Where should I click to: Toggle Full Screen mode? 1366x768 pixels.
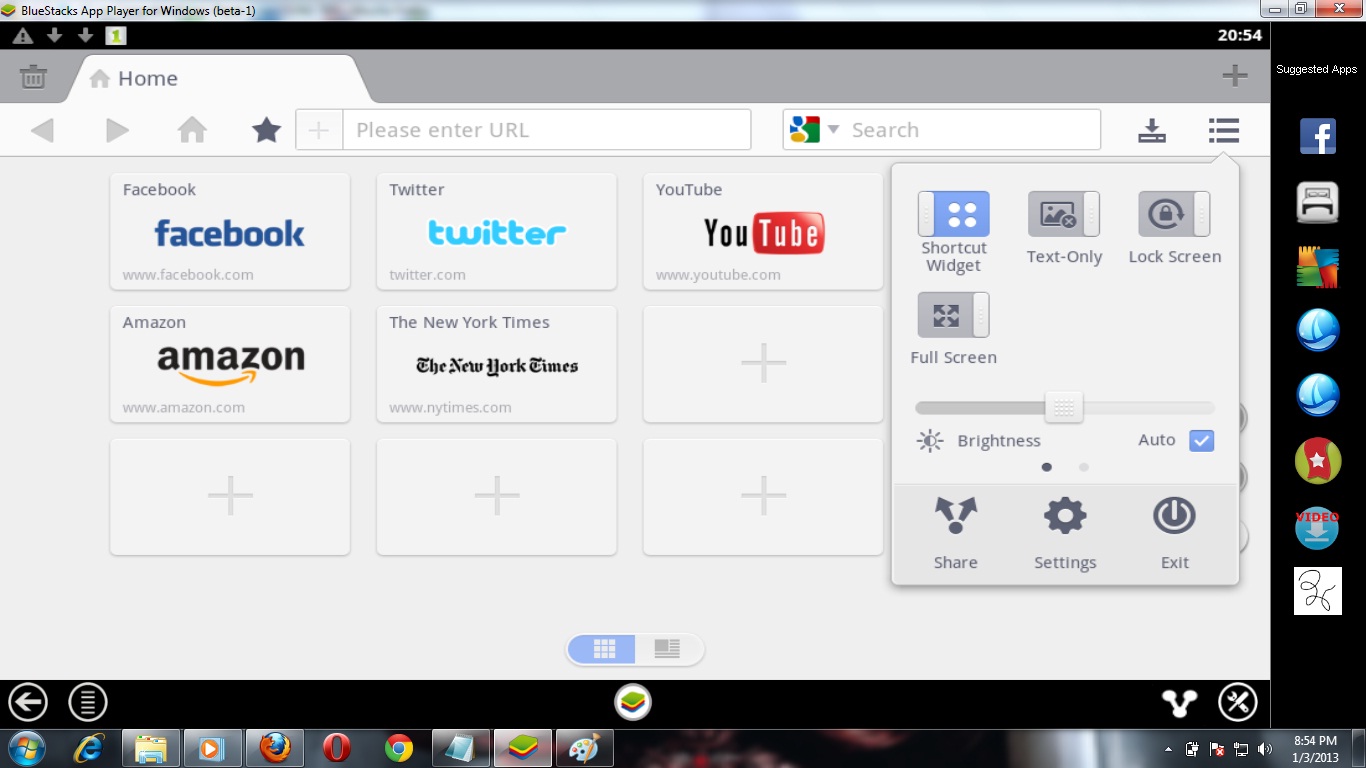coord(954,315)
